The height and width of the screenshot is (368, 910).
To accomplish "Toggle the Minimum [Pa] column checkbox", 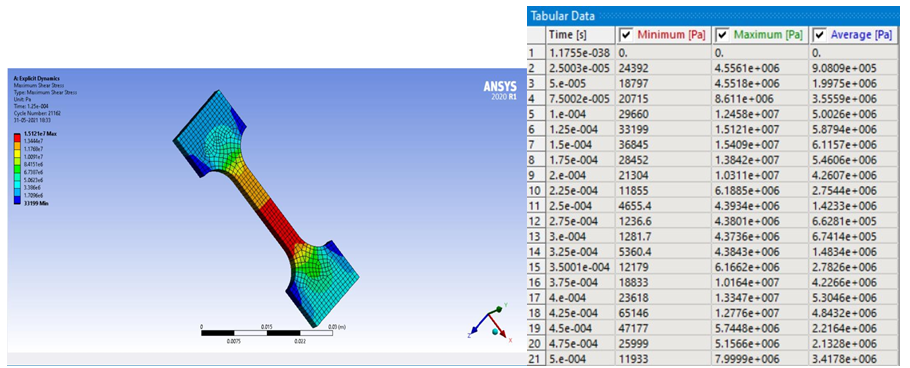I will tap(626, 35).
